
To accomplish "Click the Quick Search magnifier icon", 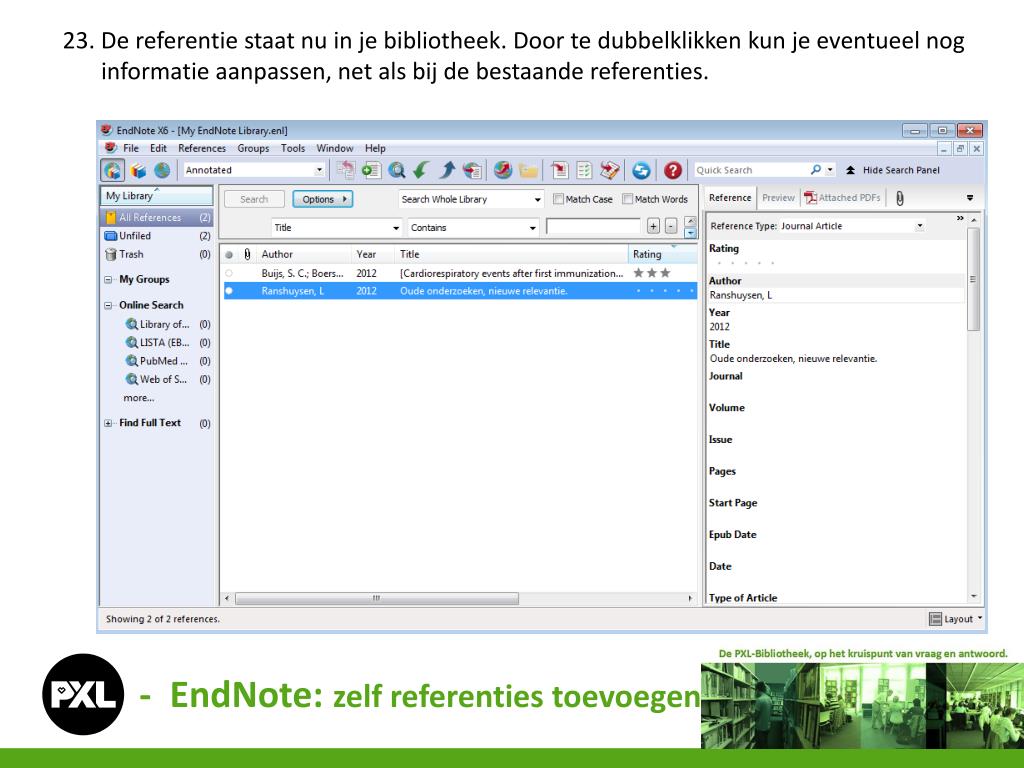I will pyautogui.click(x=816, y=170).
